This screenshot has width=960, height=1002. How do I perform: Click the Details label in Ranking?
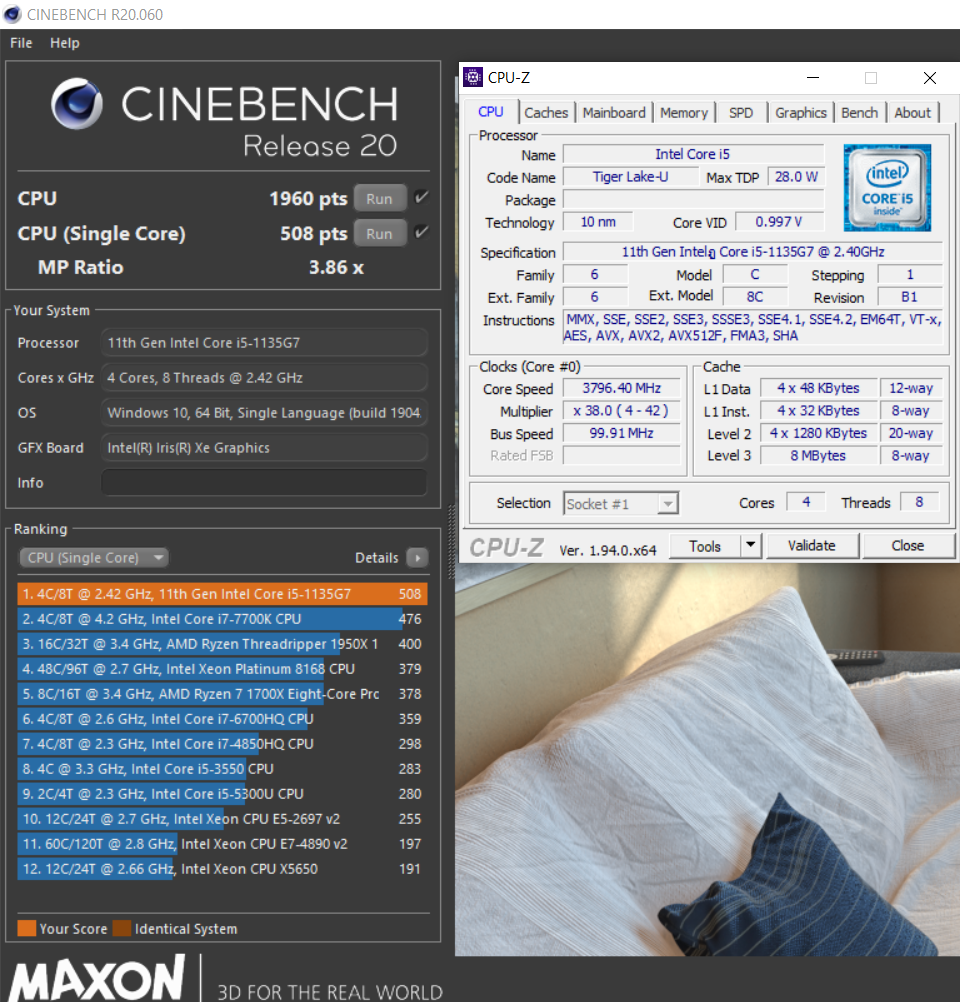376,558
